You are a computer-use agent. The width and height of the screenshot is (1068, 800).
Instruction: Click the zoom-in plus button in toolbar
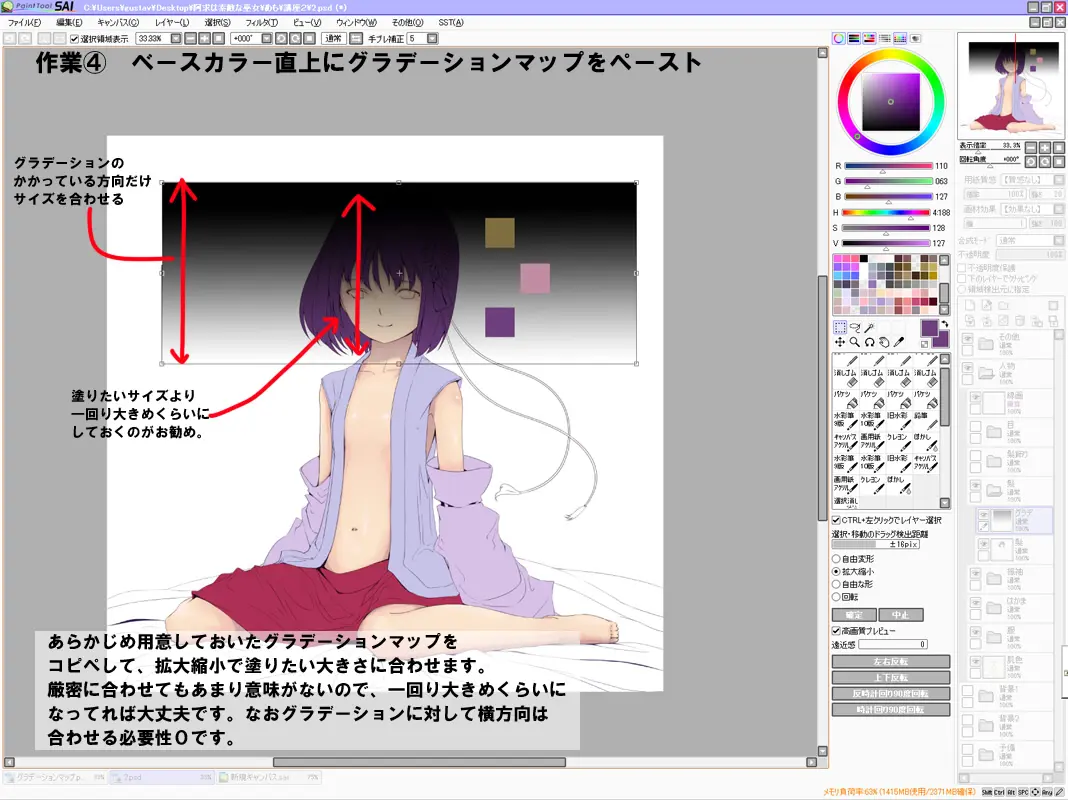pos(204,39)
